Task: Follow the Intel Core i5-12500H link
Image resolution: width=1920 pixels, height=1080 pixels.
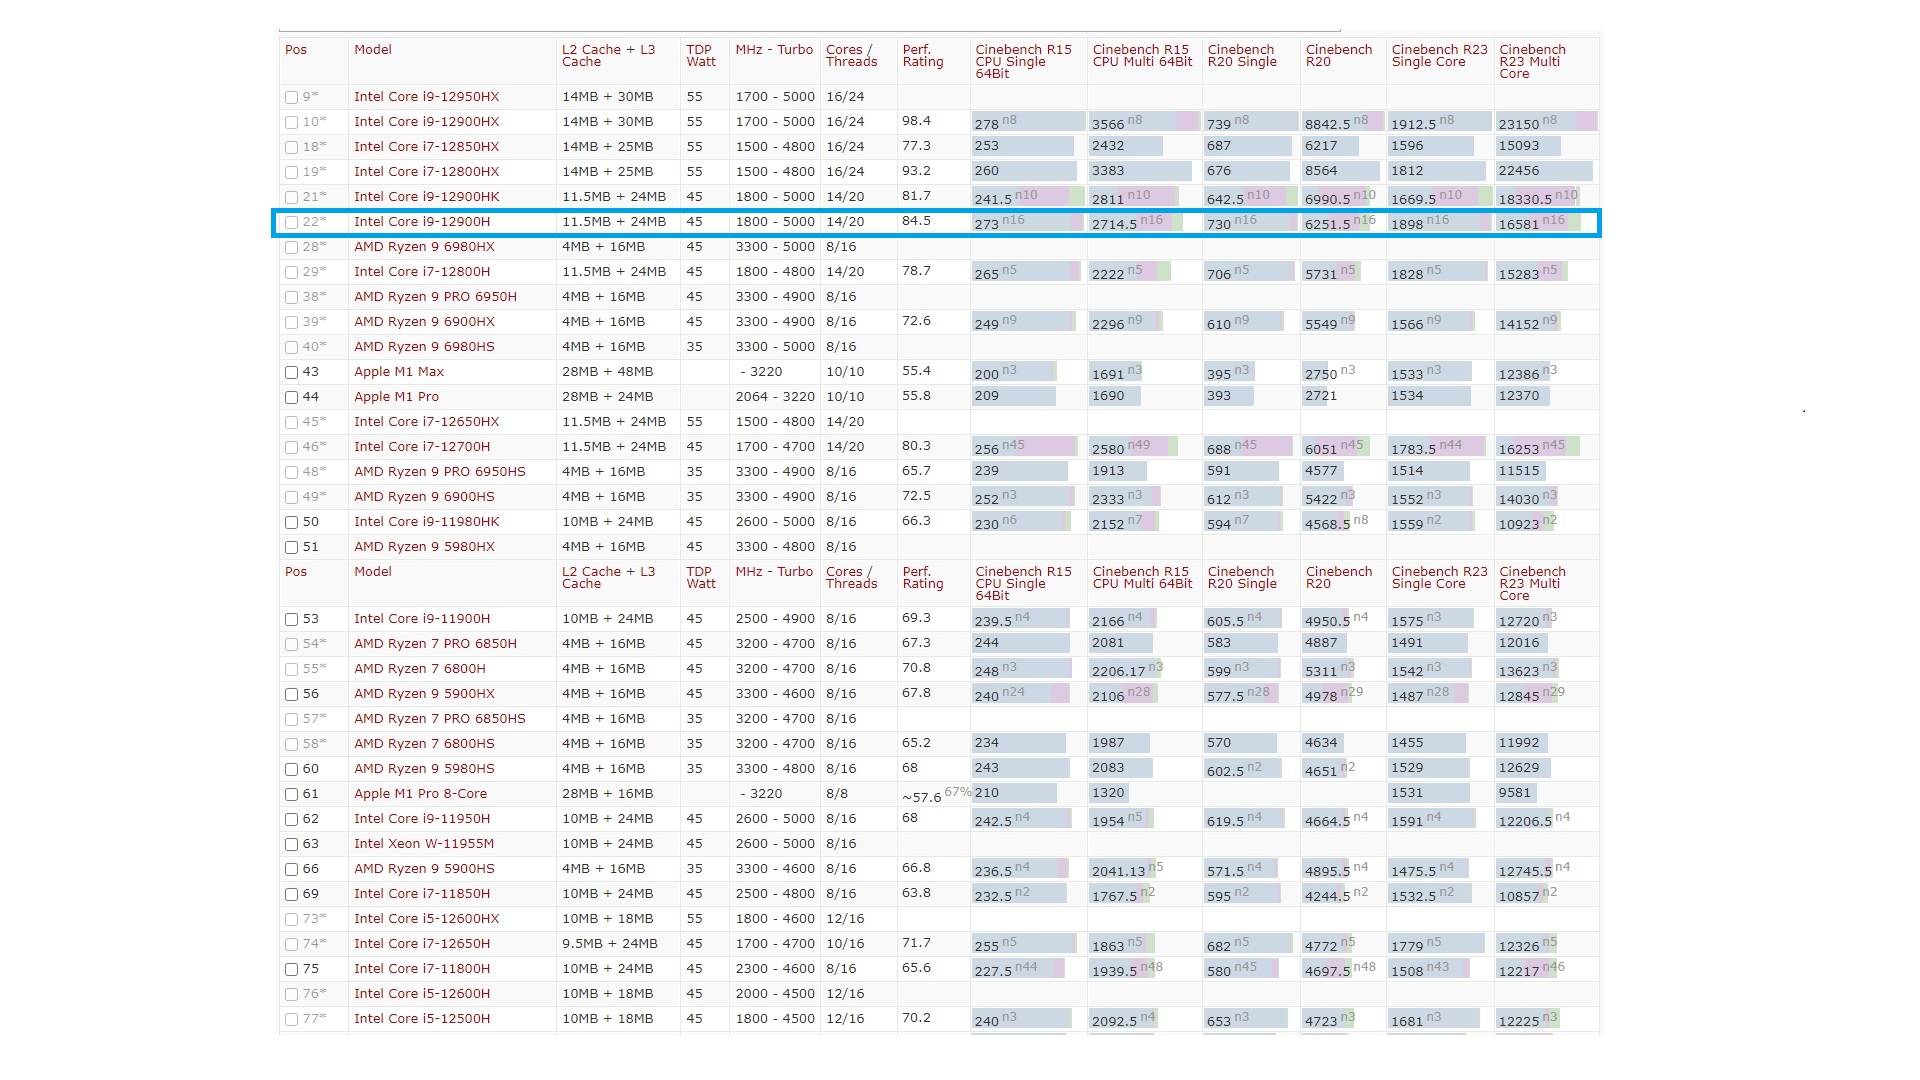Action: click(x=421, y=1019)
